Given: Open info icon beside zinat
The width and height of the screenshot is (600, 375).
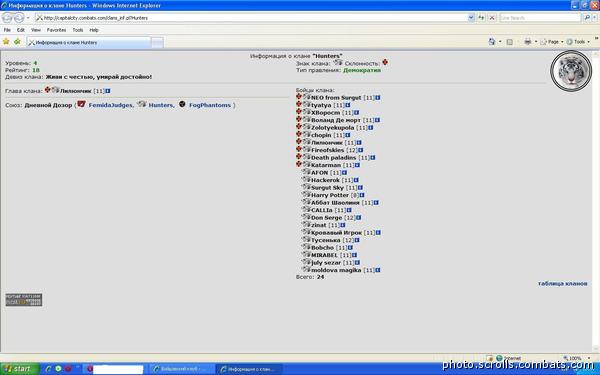Looking at the screenshot, I should pyautogui.click(x=343, y=225).
